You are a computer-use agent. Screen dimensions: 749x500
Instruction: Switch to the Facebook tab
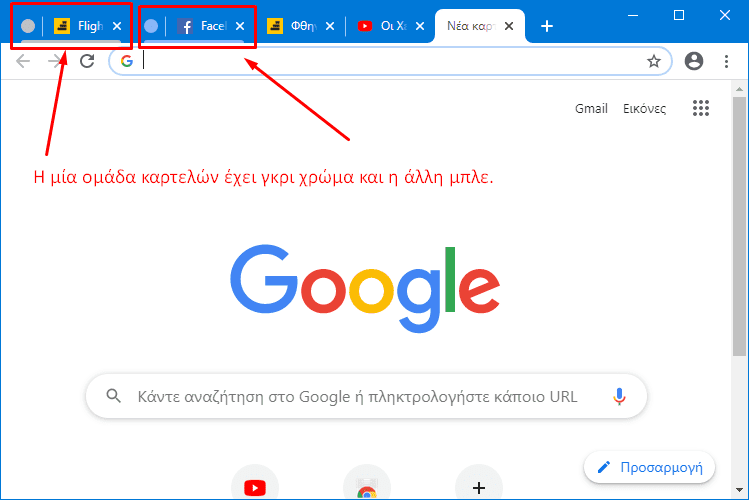click(209, 26)
